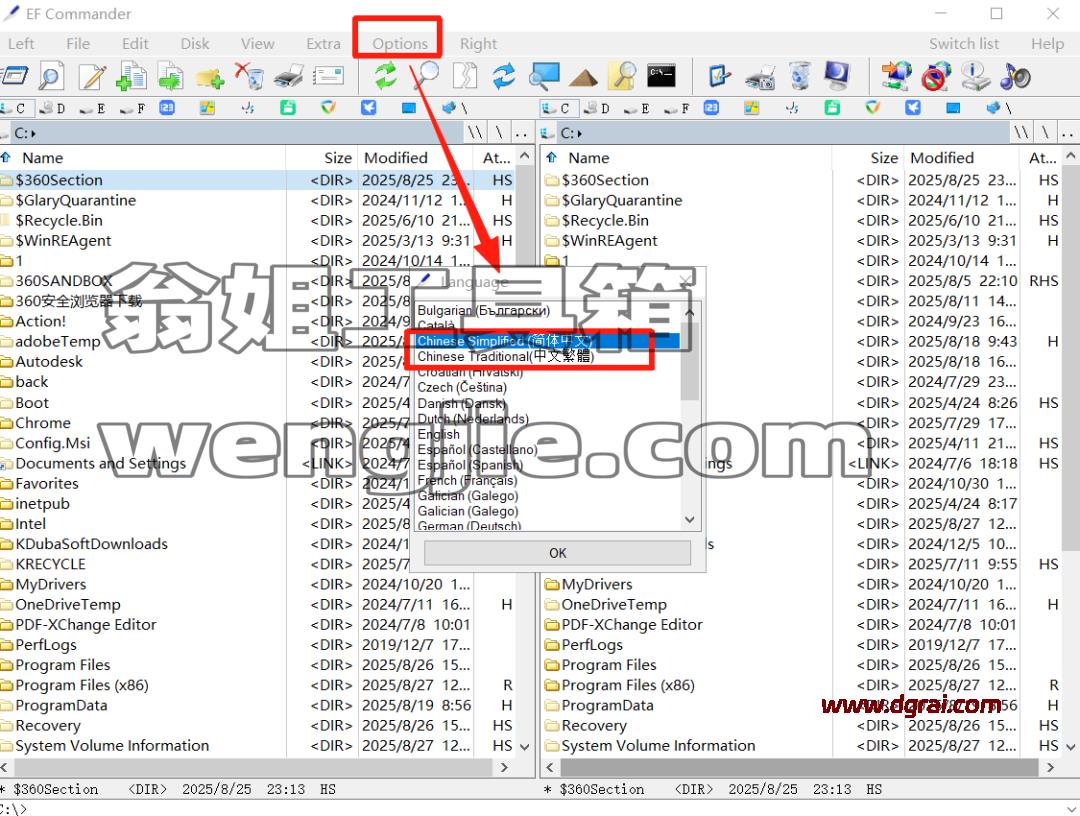Click the green refresh arrows toolbar icon
This screenshot has height=816, width=1080.
tap(386, 76)
